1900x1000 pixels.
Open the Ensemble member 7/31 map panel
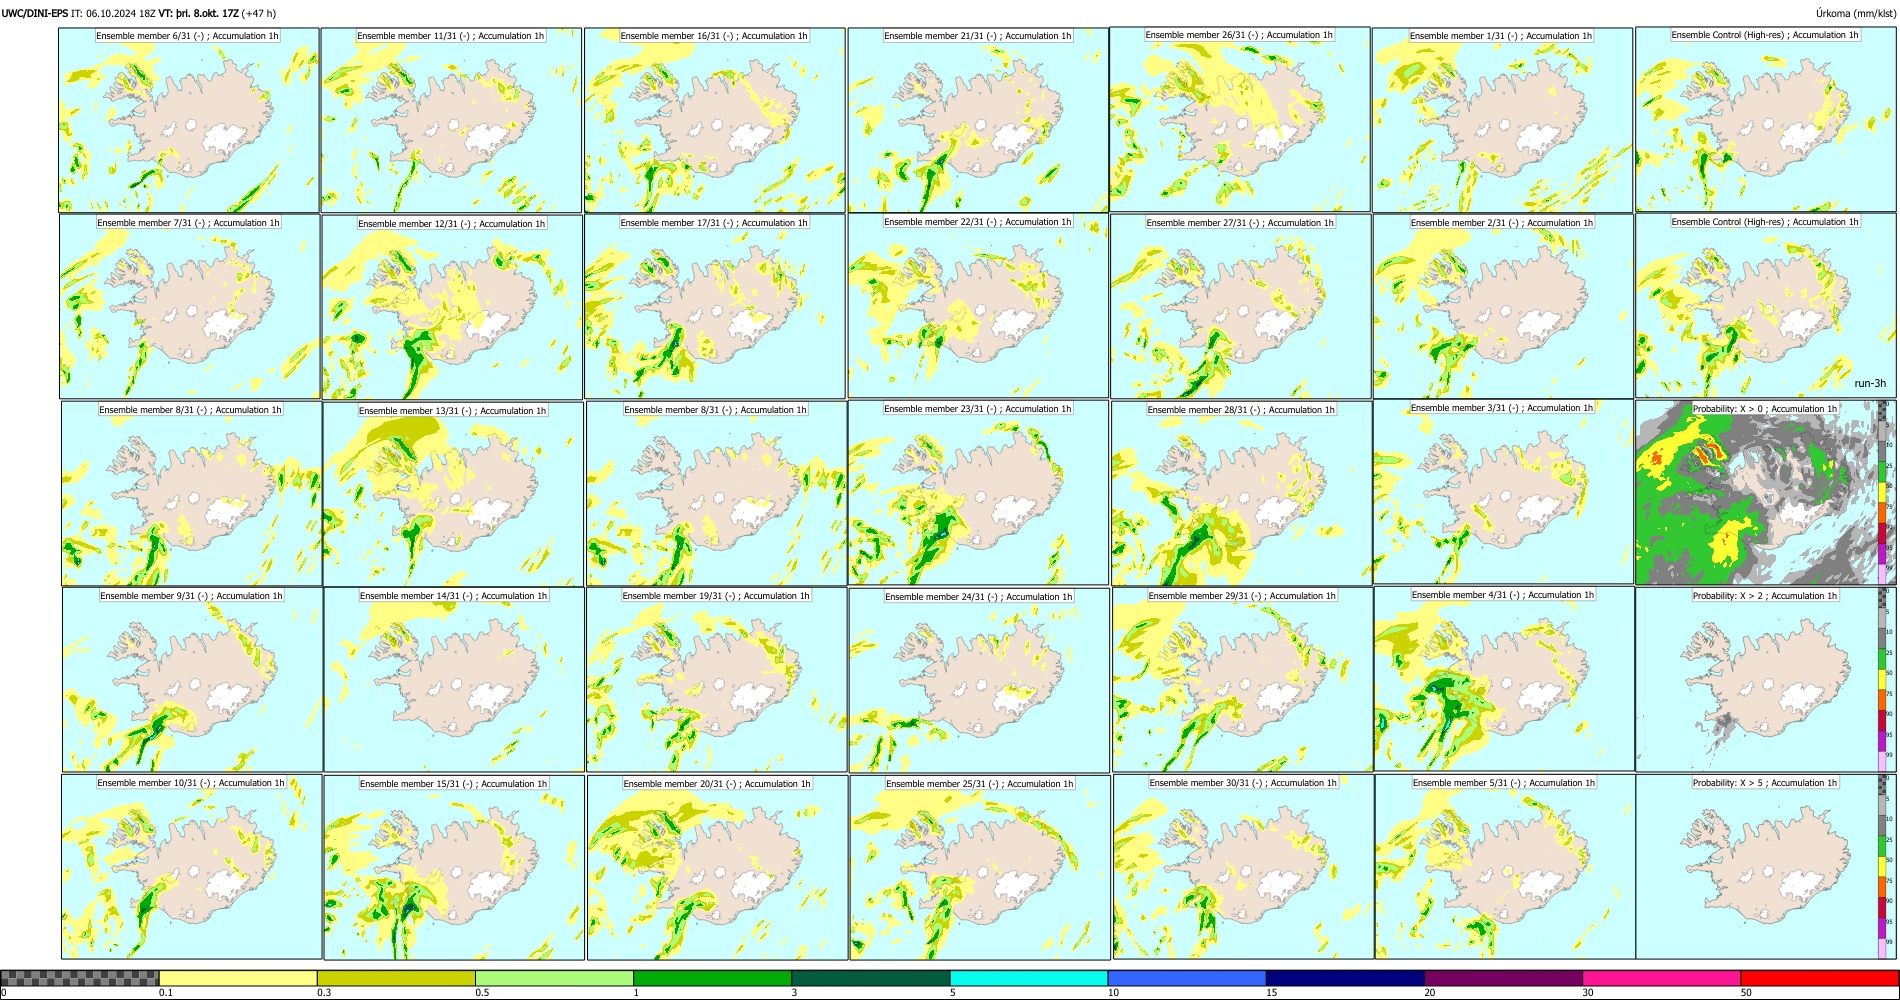point(190,307)
